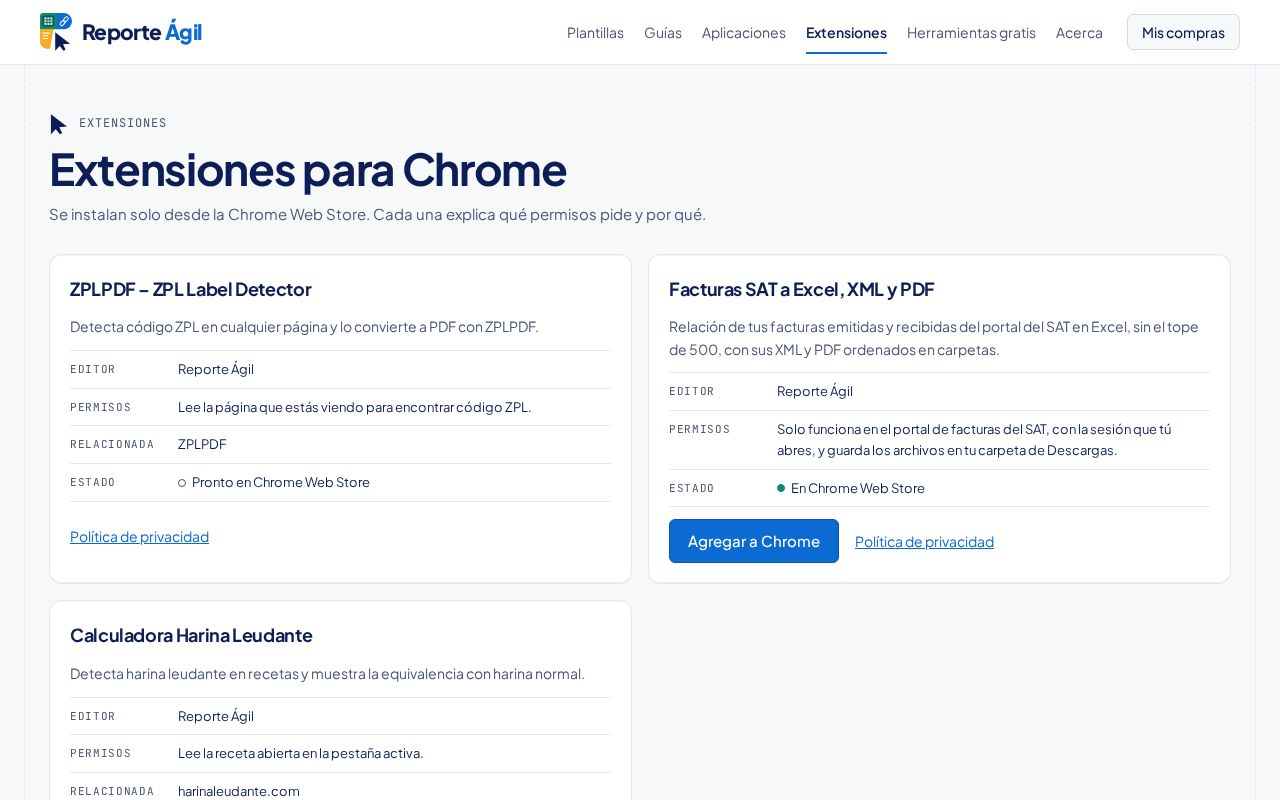
Task: Click Agregar a Chrome button
Action: (x=754, y=541)
